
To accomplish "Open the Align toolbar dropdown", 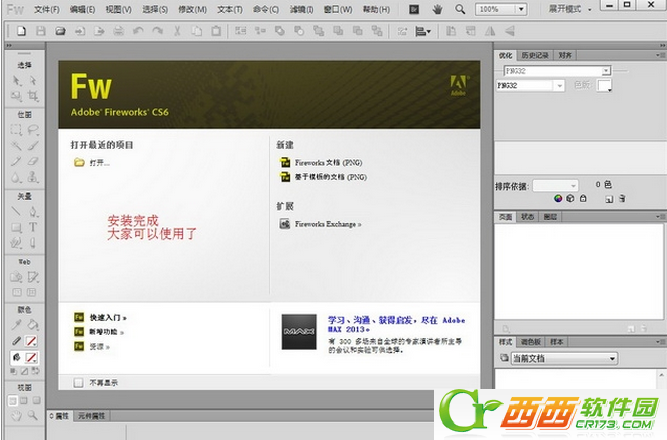I will [x=423, y=31].
